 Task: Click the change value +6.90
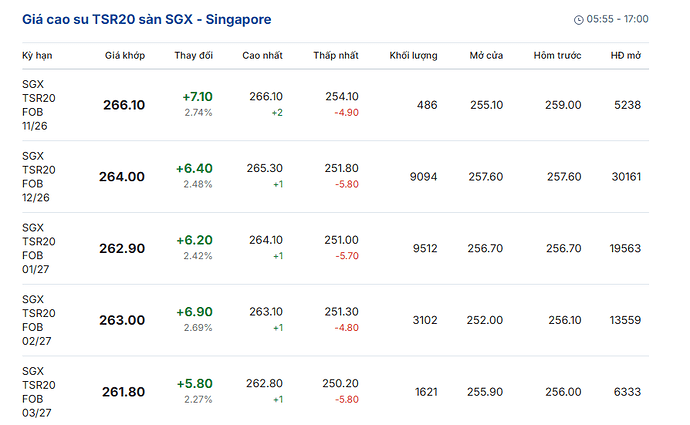[x=195, y=312]
